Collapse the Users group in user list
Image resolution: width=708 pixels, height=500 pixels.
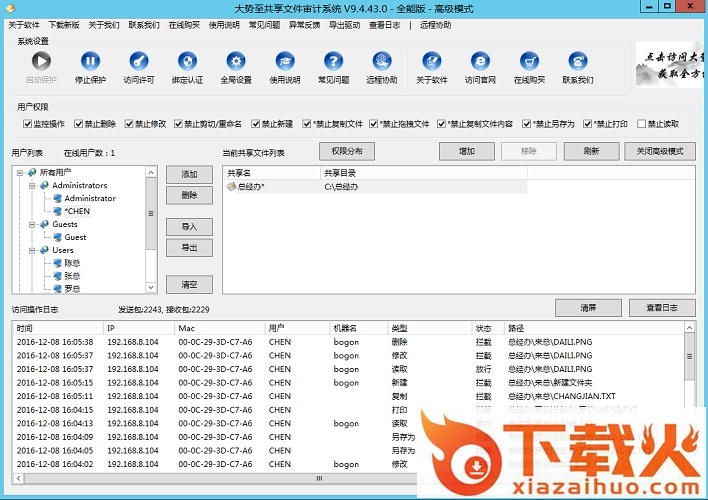click(32, 250)
